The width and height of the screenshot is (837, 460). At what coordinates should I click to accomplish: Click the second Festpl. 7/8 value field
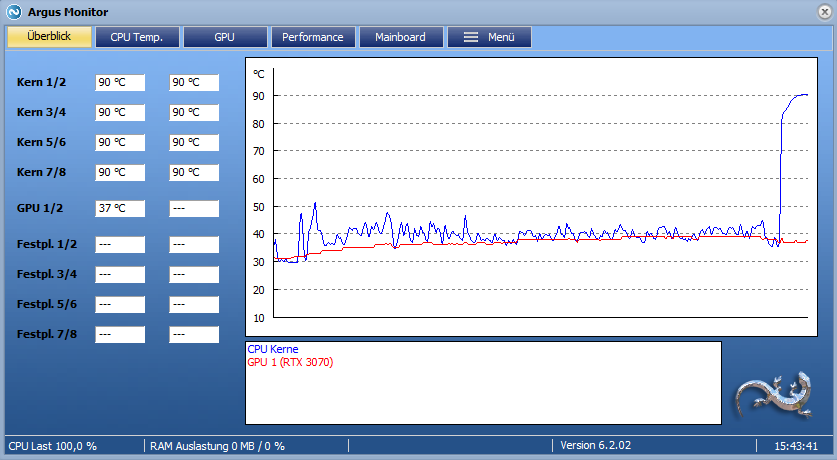tap(194, 334)
